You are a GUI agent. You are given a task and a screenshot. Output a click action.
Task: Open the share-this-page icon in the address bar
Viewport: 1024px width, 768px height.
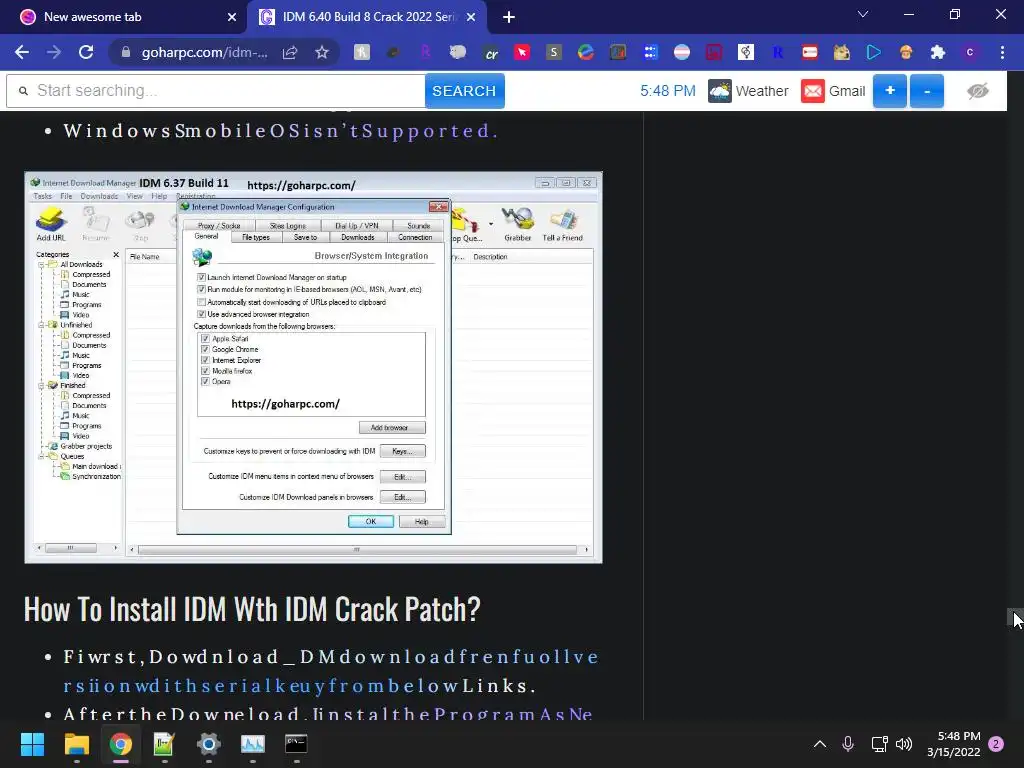[x=290, y=53]
